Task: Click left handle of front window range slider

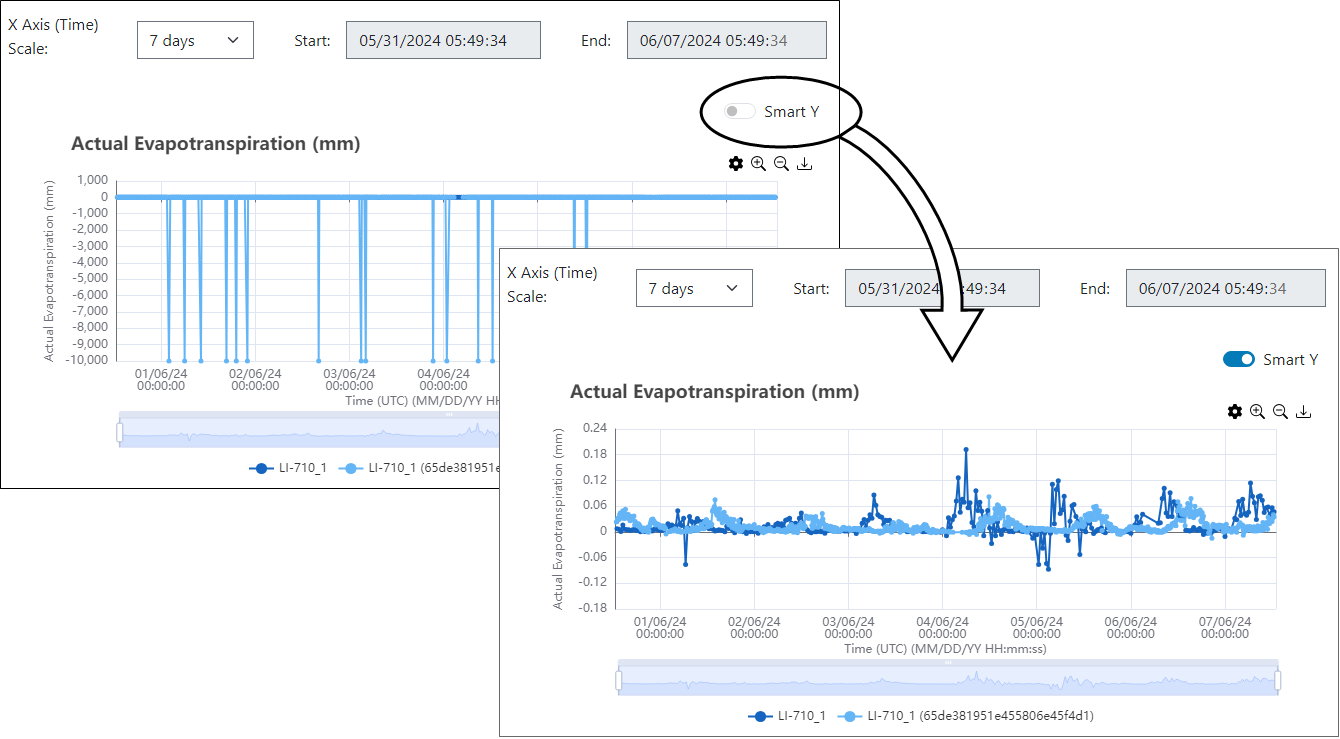Action: pyautogui.click(x=618, y=681)
